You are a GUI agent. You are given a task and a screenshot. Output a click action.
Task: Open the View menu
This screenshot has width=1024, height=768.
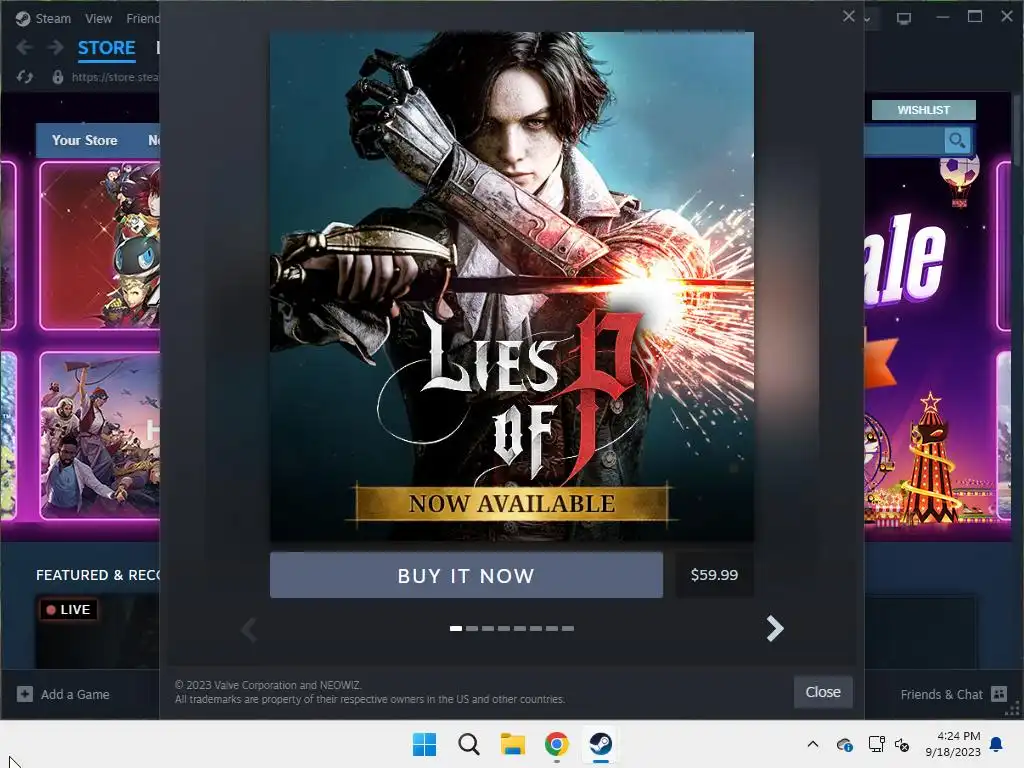tap(99, 19)
